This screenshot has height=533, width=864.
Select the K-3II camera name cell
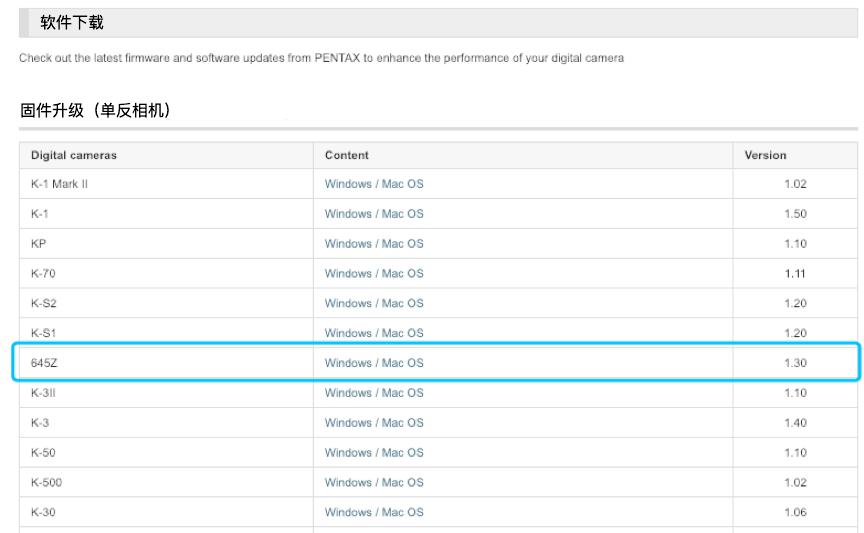point(166,393)
